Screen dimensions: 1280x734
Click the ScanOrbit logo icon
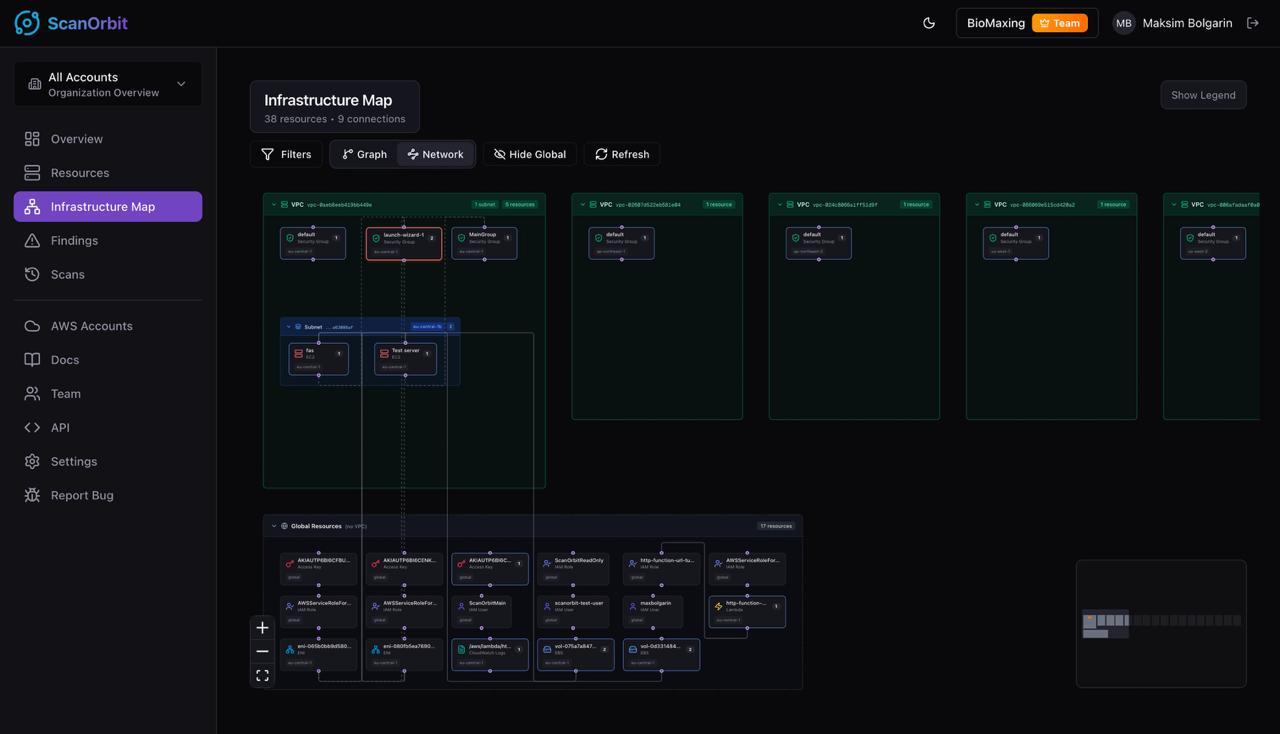pos(27,22)
